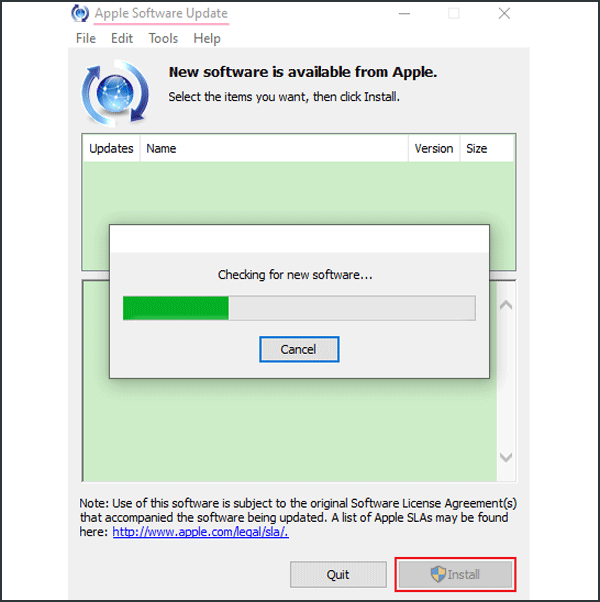Sort the list by the Size column header
The image size is (600, 602).
point(487,148)
